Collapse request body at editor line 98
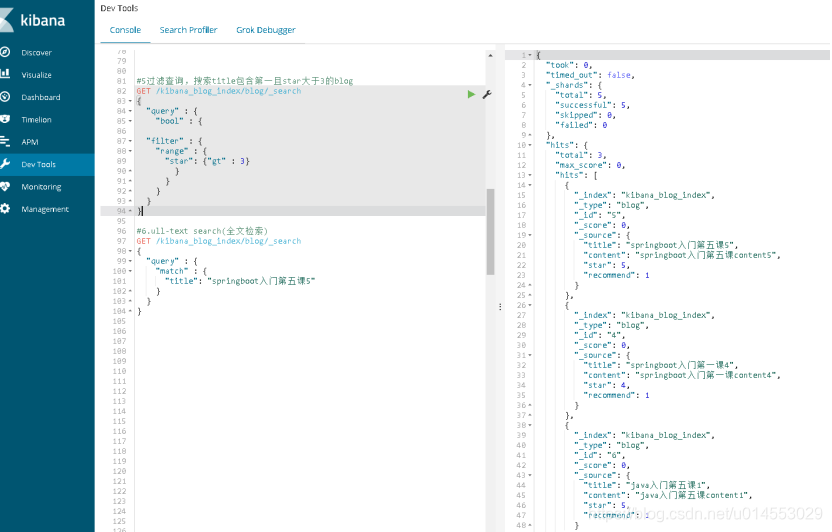 (x=131, y=251)
